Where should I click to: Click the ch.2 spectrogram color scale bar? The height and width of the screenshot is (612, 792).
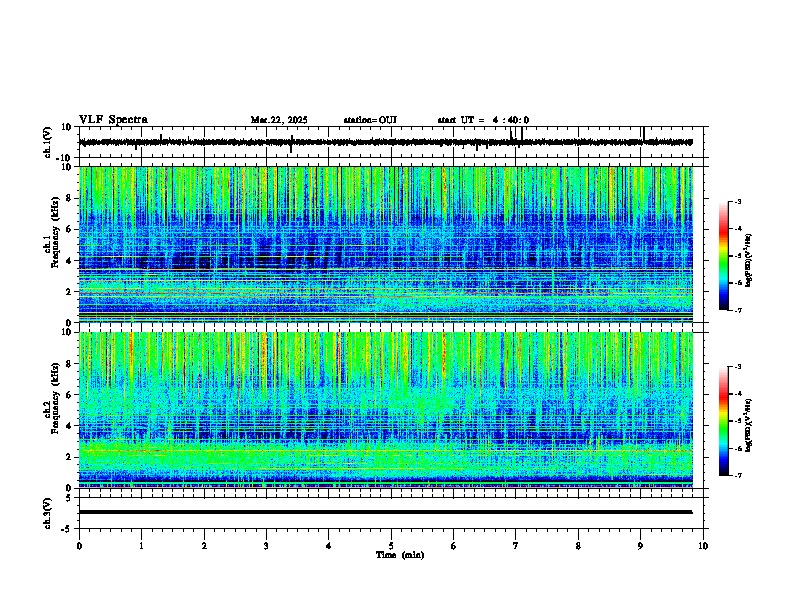click(724, 421)
